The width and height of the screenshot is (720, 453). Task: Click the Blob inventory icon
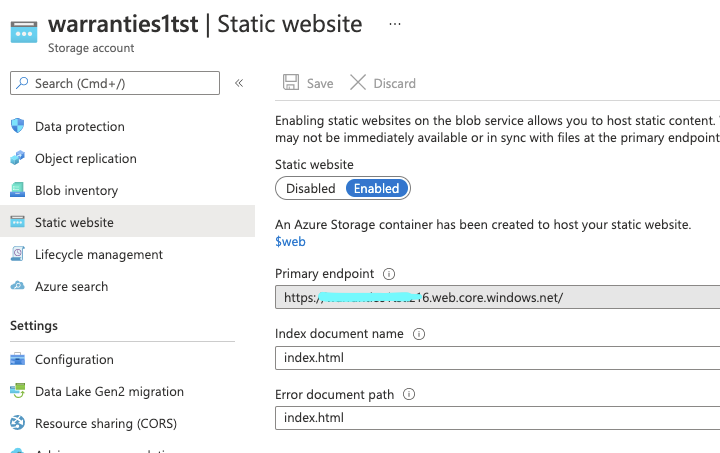pos(17,190)
